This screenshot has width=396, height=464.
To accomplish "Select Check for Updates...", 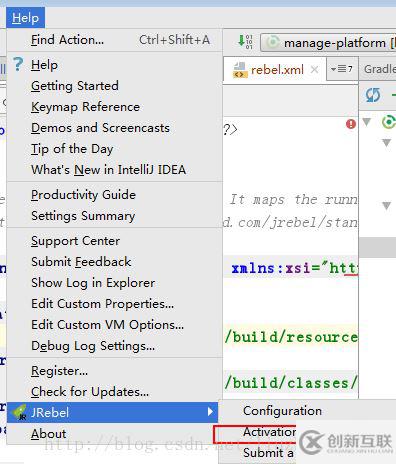I will pos(114,392).
